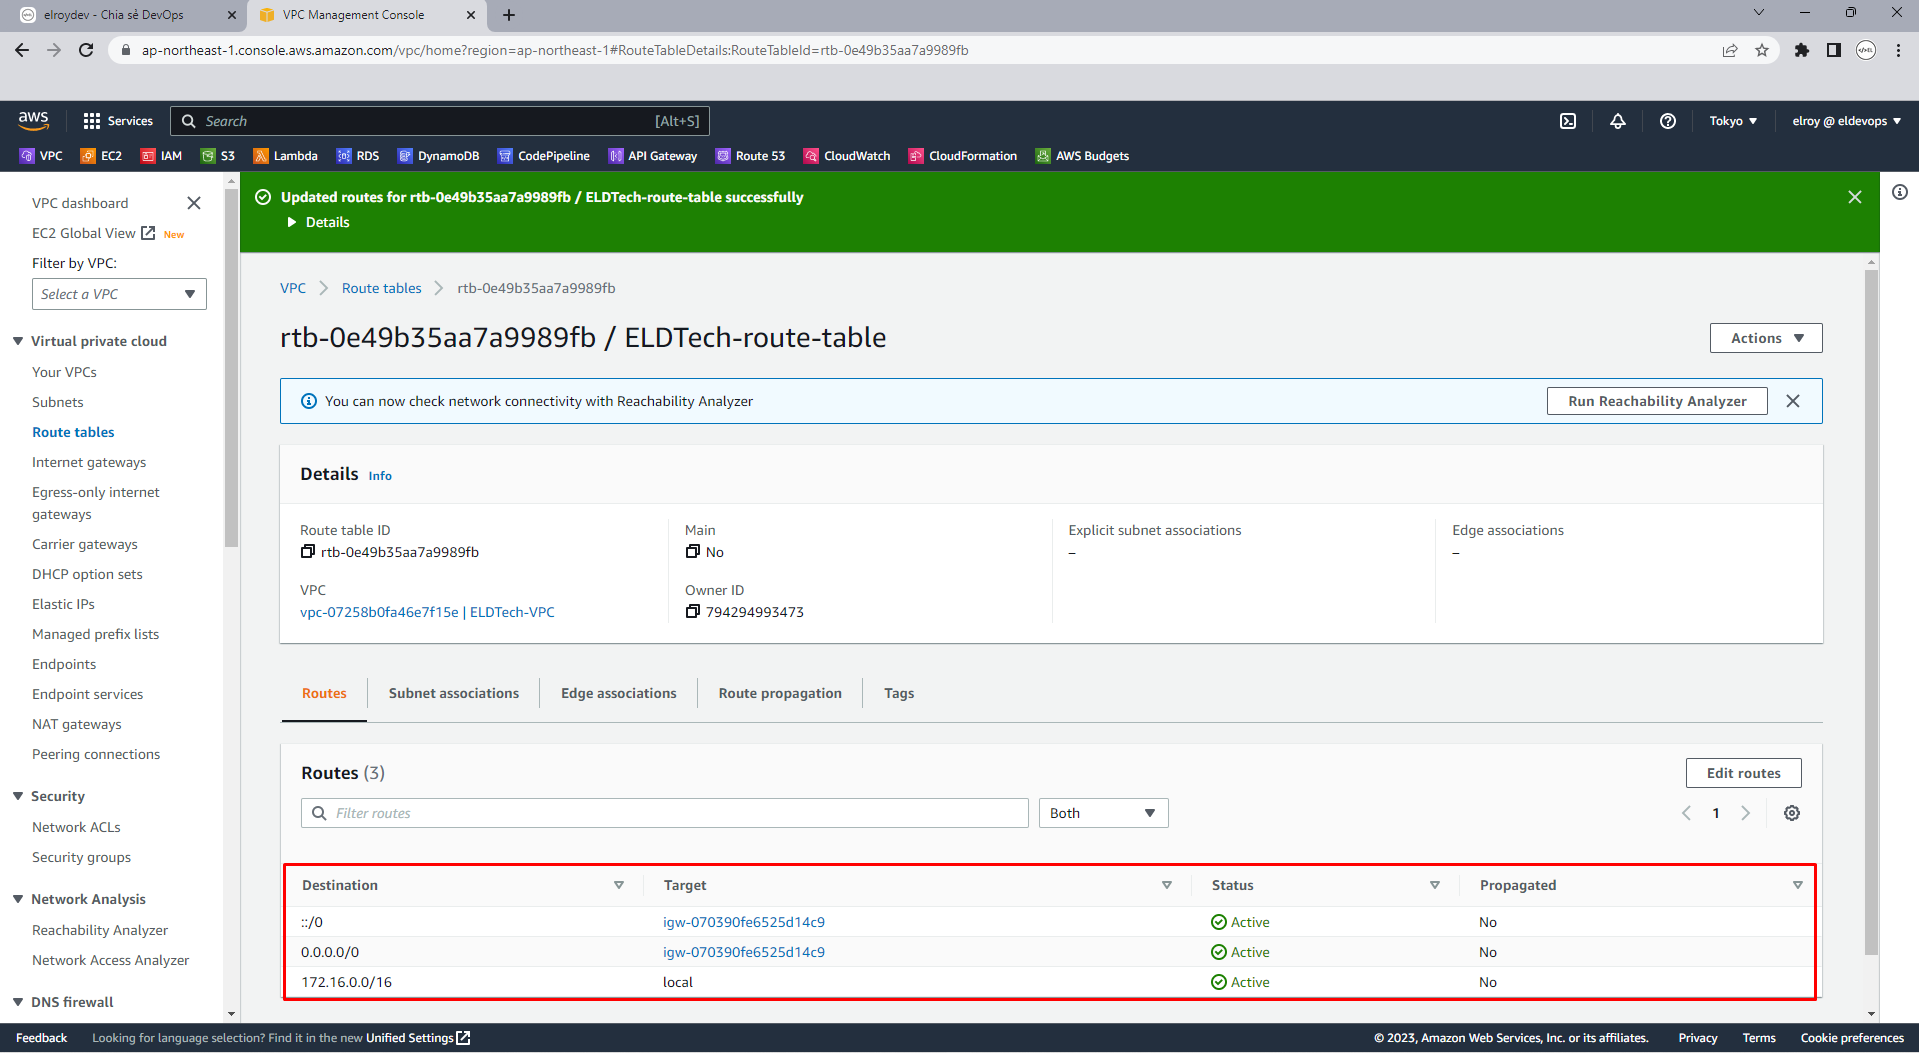Open the CloudFormation shortcut
The width and height of the screenshot is (1919, 1053).
pos(962,156)
